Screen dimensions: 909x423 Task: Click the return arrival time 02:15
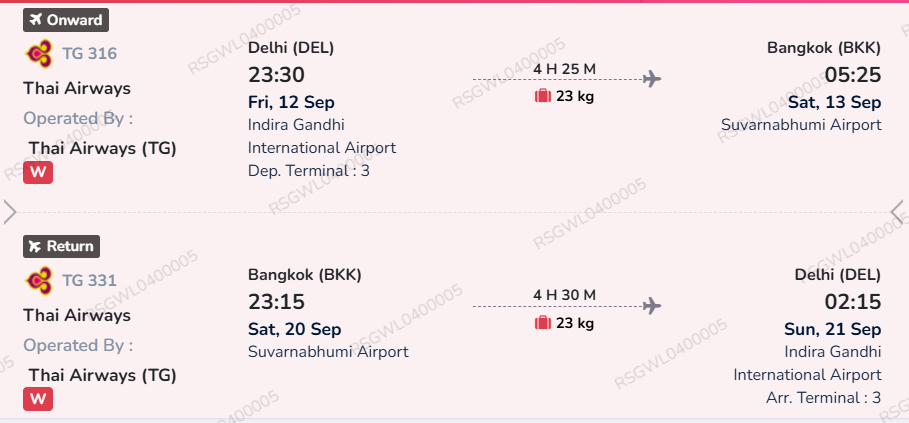tap(852, 302)
